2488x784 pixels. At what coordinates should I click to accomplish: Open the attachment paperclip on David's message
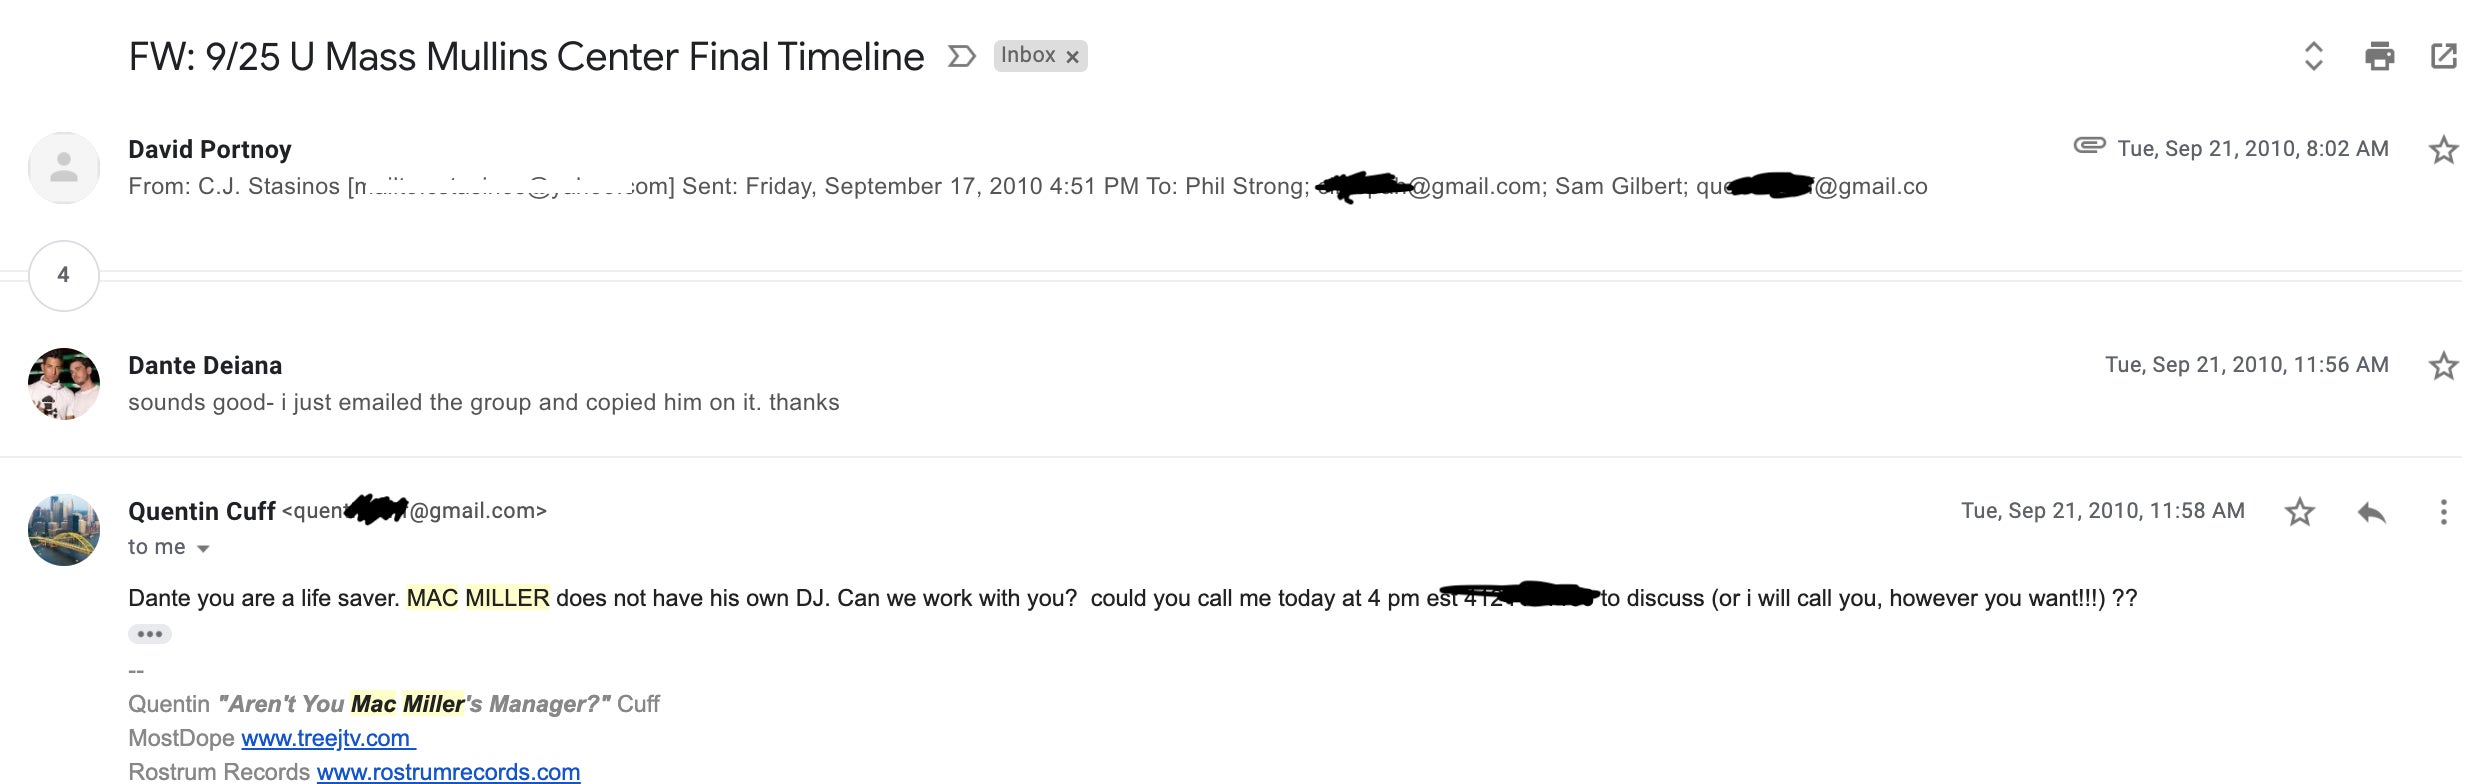point(2089,146)
